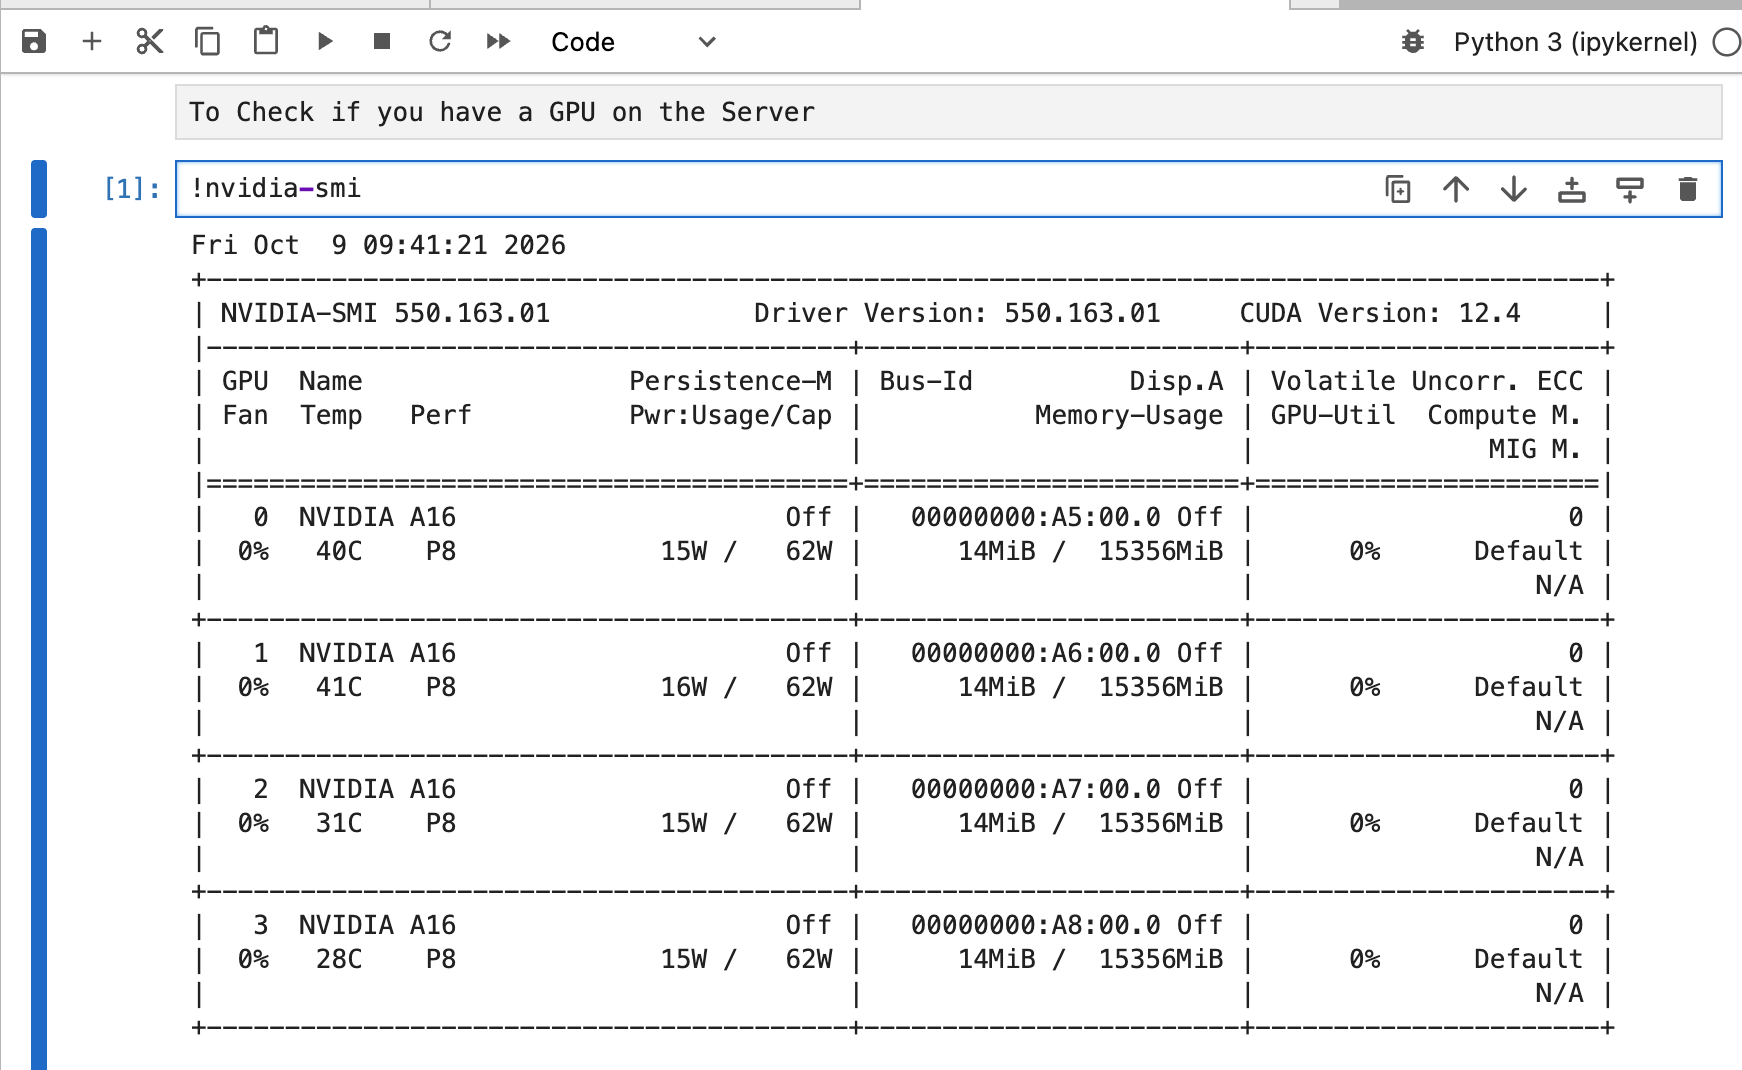Screen dimensions: 1742x1070
Task: Click 'NVIDIA-SMI 550.163.01' header text
Action: pos(385,313)
